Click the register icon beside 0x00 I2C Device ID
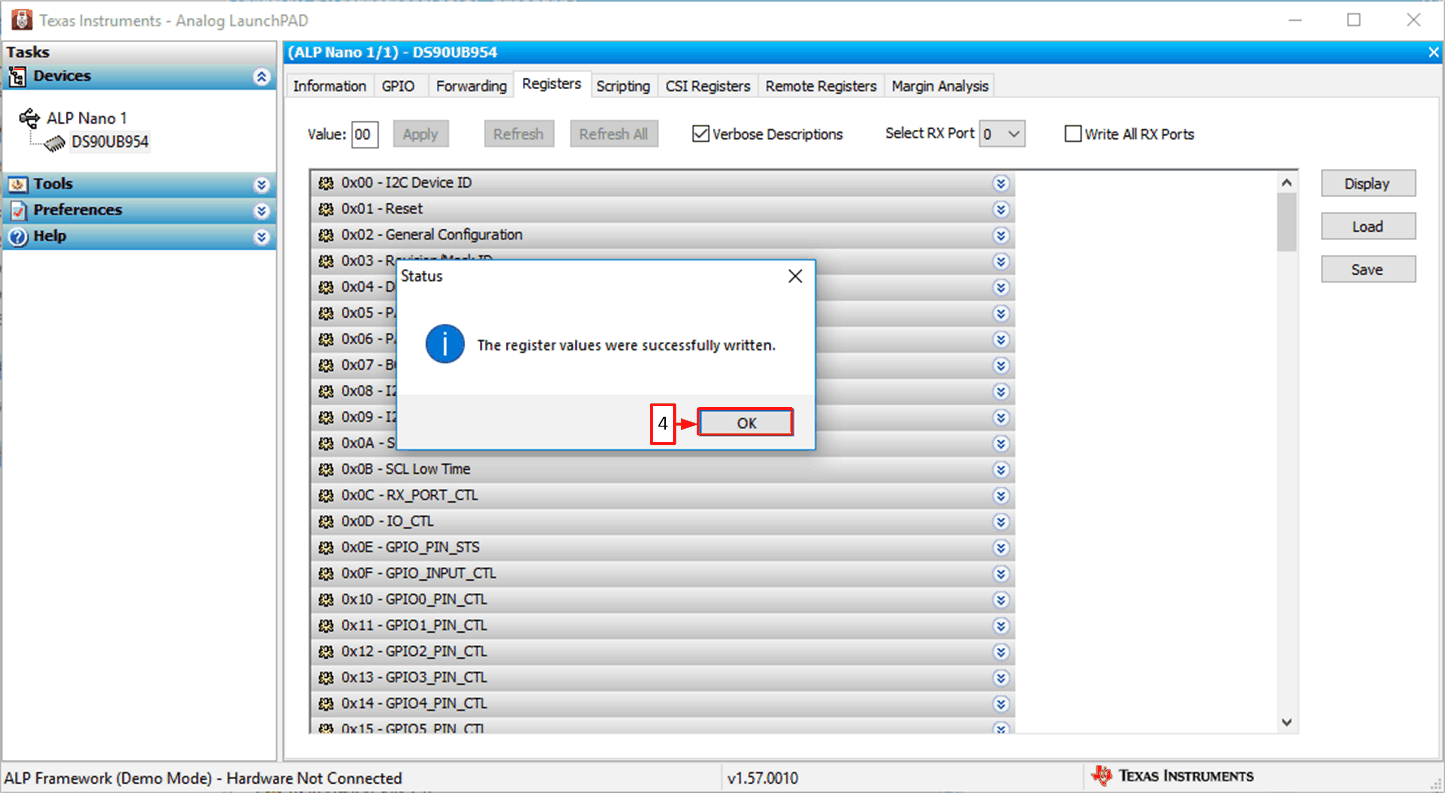The height and width of the screenshot is (793, 1445). tap(326, 182)
